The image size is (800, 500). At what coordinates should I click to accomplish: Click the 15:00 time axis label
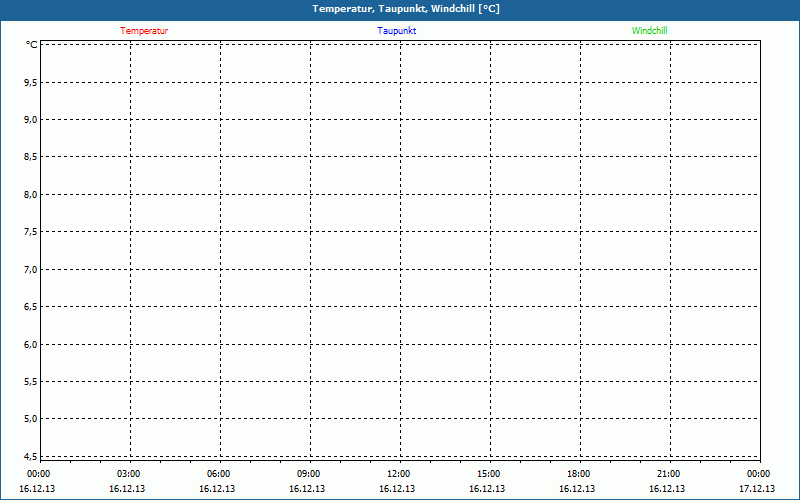[489, 474]
